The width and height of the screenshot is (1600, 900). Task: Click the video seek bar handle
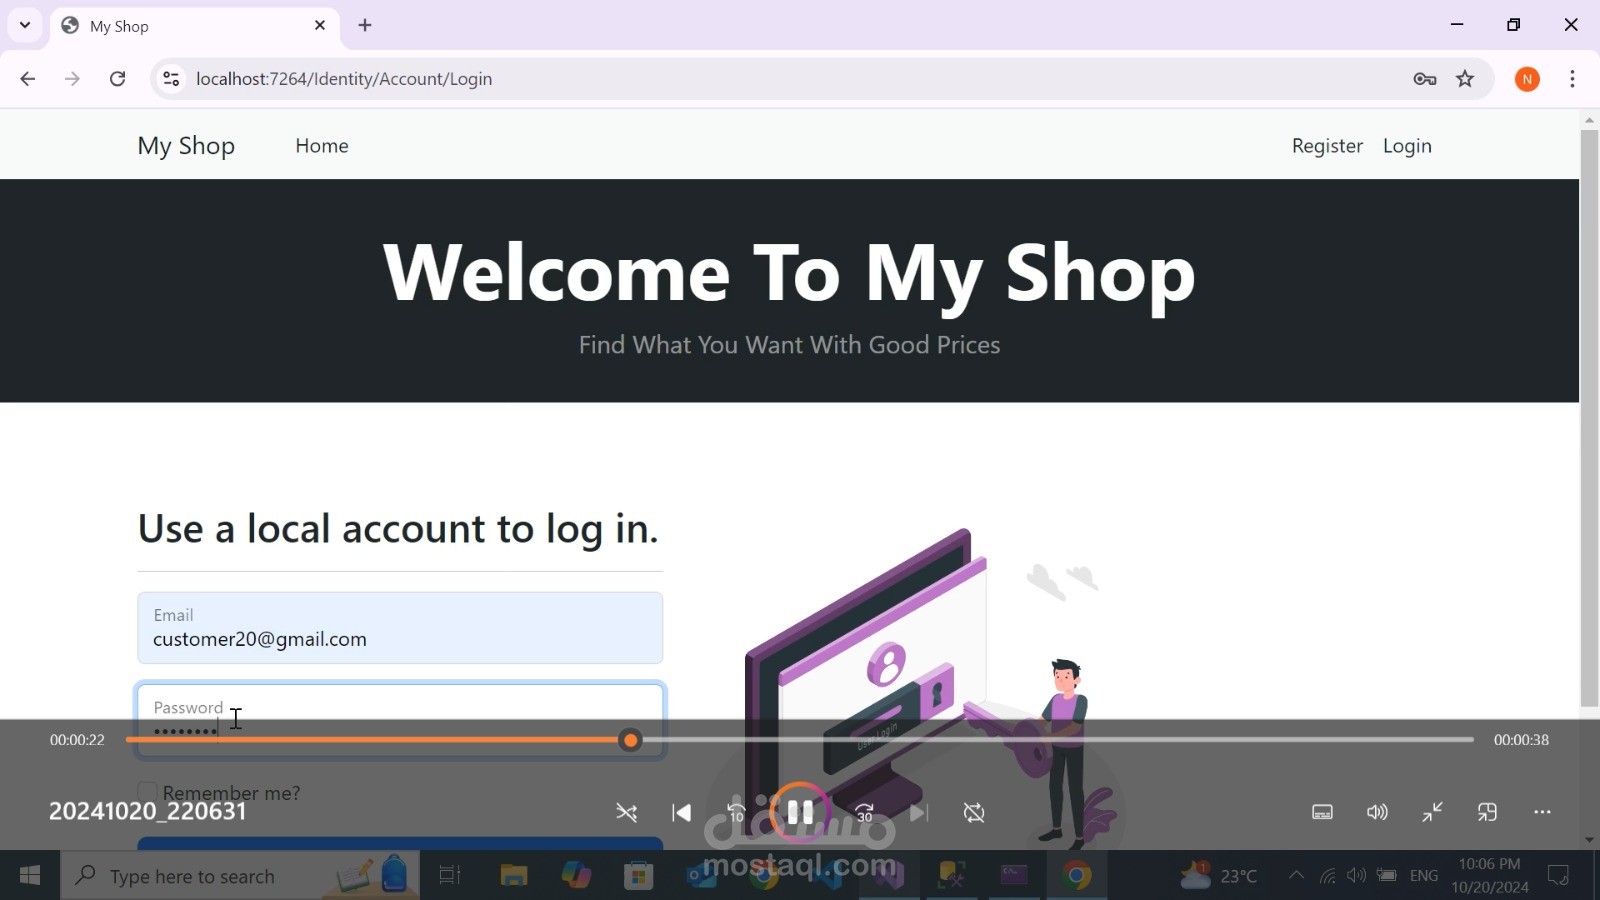point(630,740)
